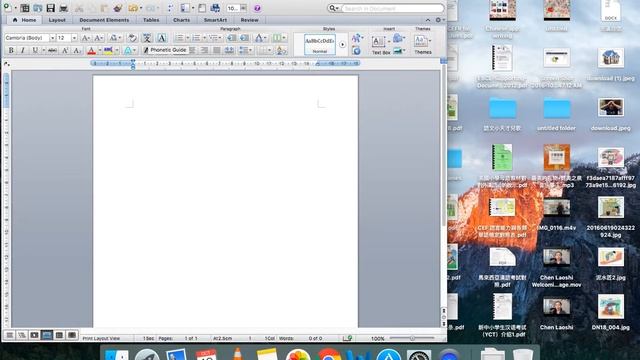The width and height of the screenshot is (640, 360).
Task: Apply character border A icon
Action: coord(162,38)
